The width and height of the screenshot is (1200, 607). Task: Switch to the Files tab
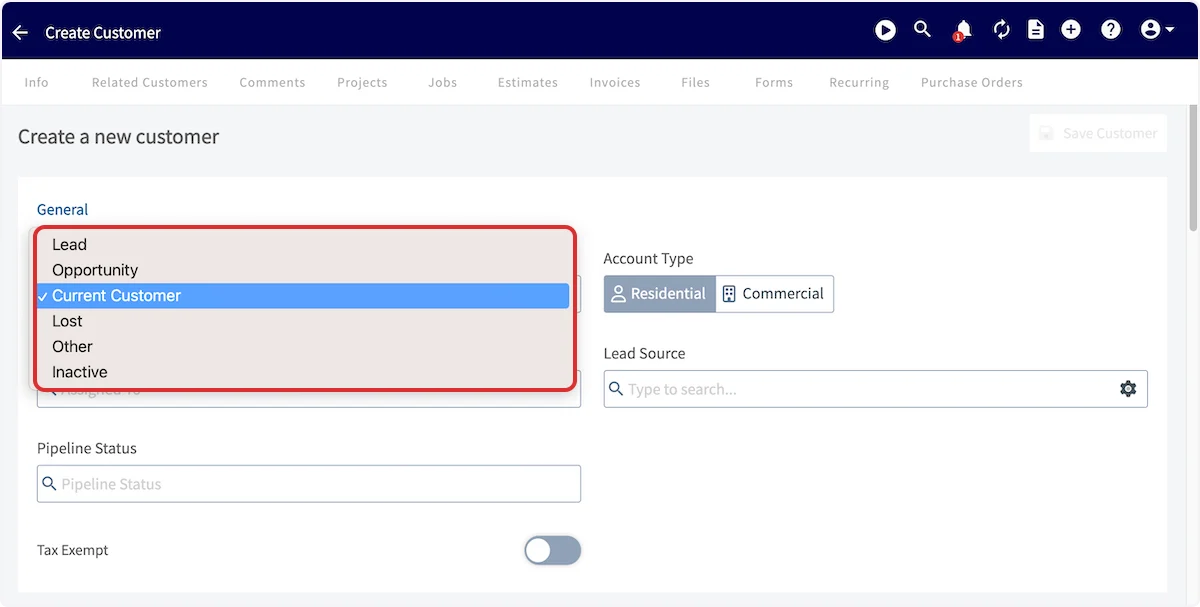click(695, 82)
